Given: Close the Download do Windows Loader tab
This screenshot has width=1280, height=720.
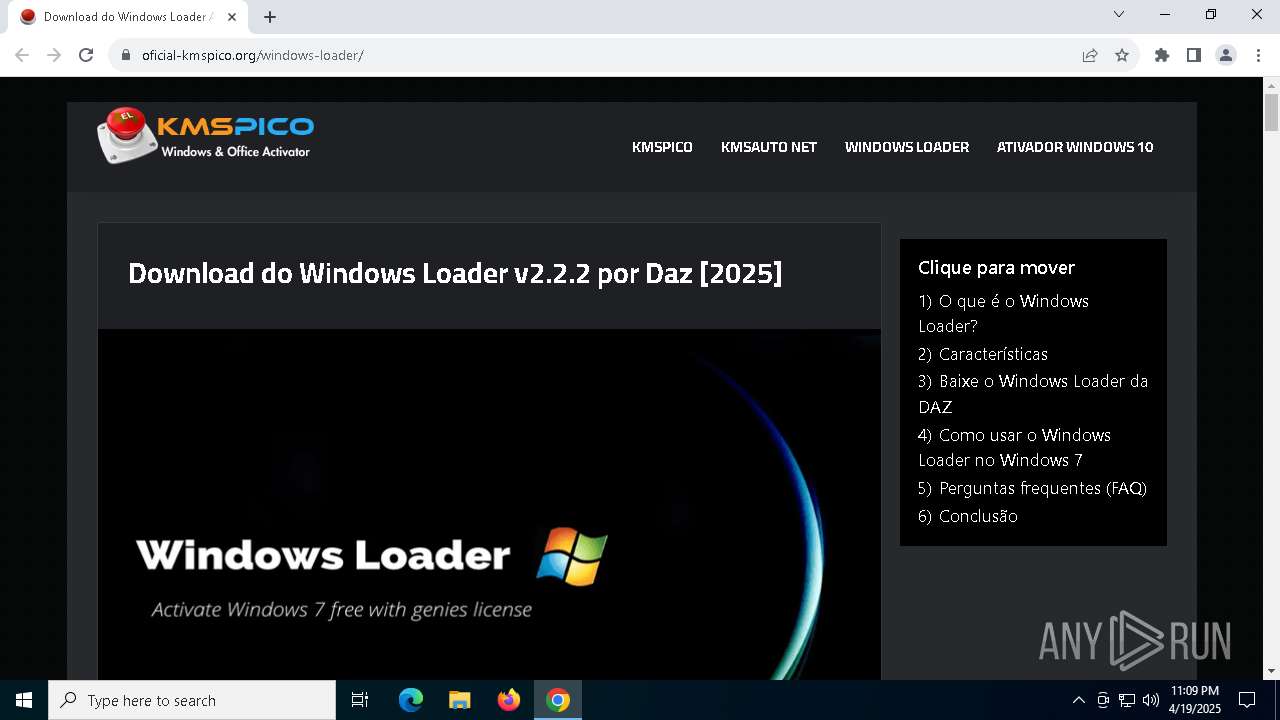Looking at the screenshot, I should 232,17.
